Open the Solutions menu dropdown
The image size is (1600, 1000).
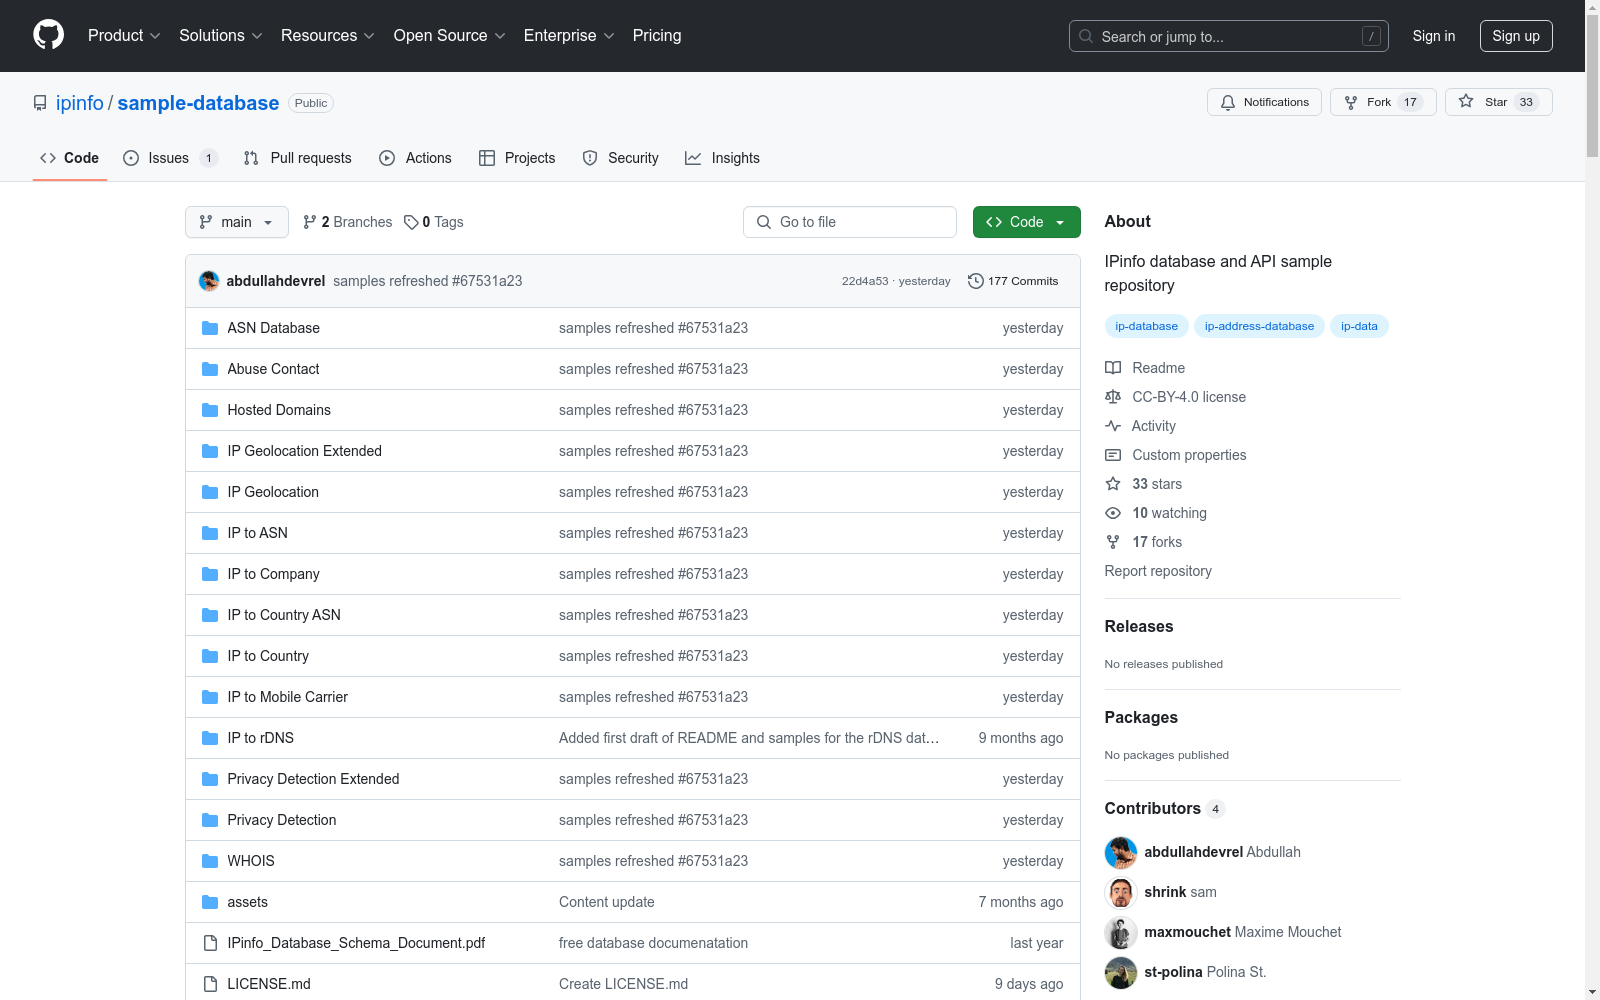tap(221, 36)
